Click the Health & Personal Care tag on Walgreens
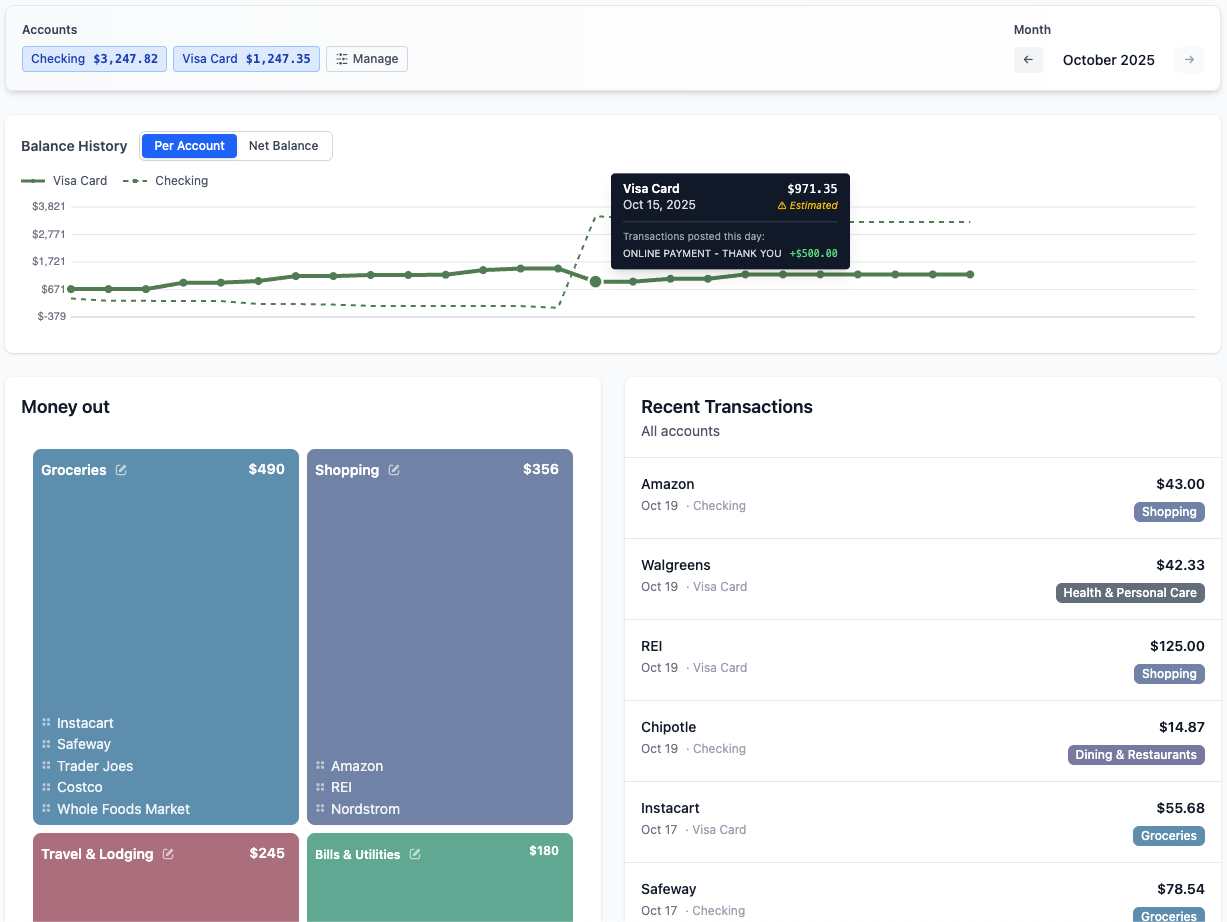 pos(1130,592)
